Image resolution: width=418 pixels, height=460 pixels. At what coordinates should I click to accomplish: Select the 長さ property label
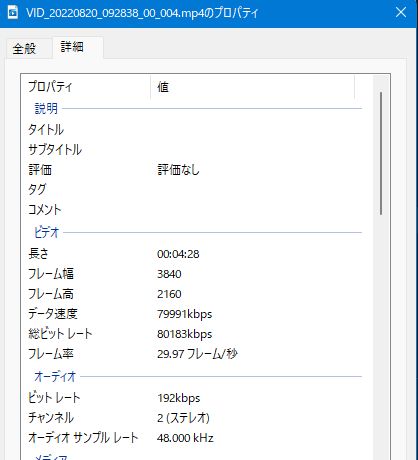point(38,254)
